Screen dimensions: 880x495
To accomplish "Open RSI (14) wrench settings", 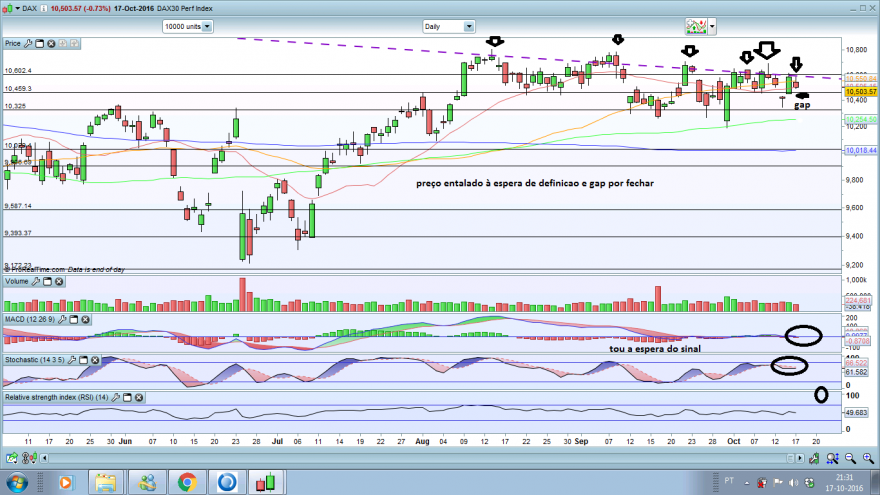I will tap(116, 397).
